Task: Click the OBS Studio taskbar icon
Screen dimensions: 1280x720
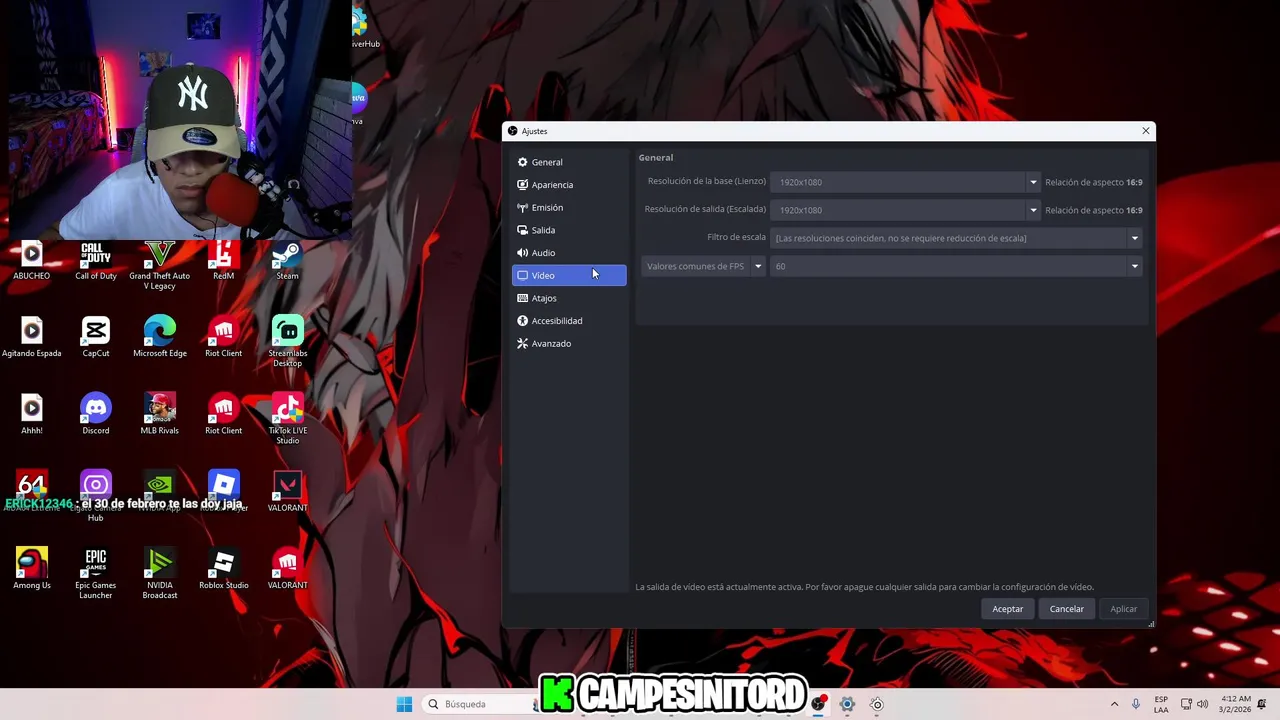Action: [x=819, y=704]
